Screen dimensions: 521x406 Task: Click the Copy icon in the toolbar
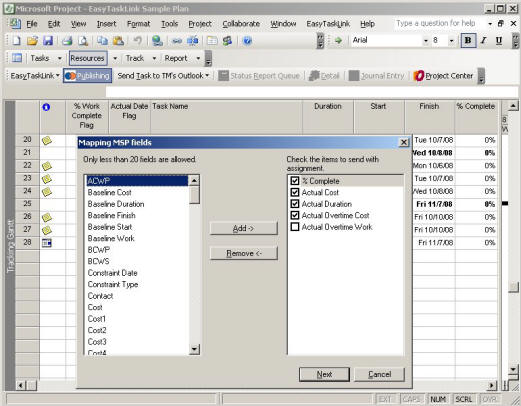point(102,41)
